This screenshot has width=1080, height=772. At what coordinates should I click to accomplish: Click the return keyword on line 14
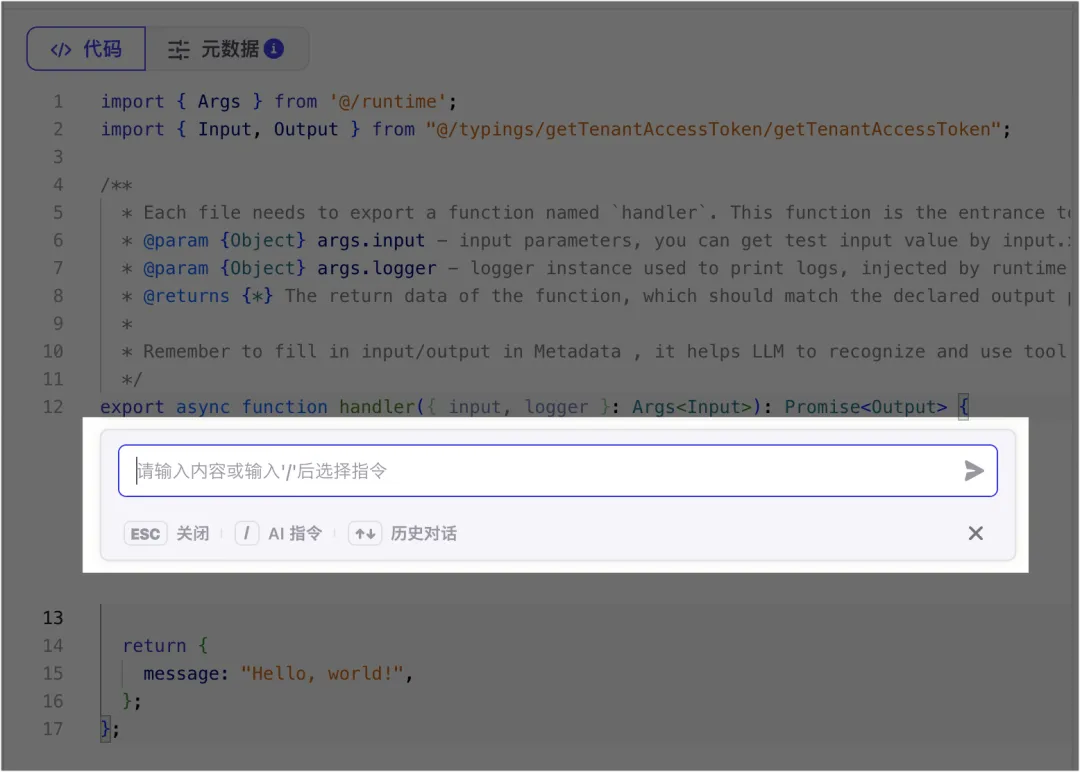tap(154, 646)
